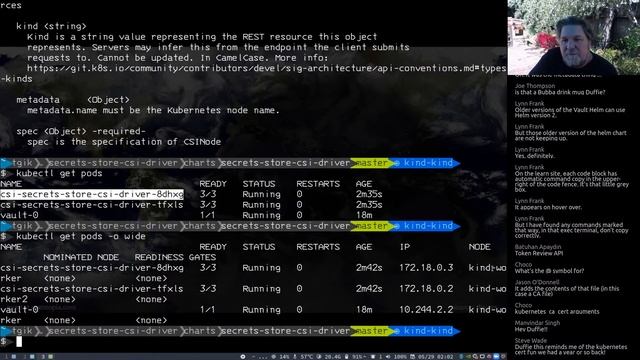Screen dimensions: 640x360
Task: Click the message 'kubernetes ca cert arguments'
Action: coord(557,311)
